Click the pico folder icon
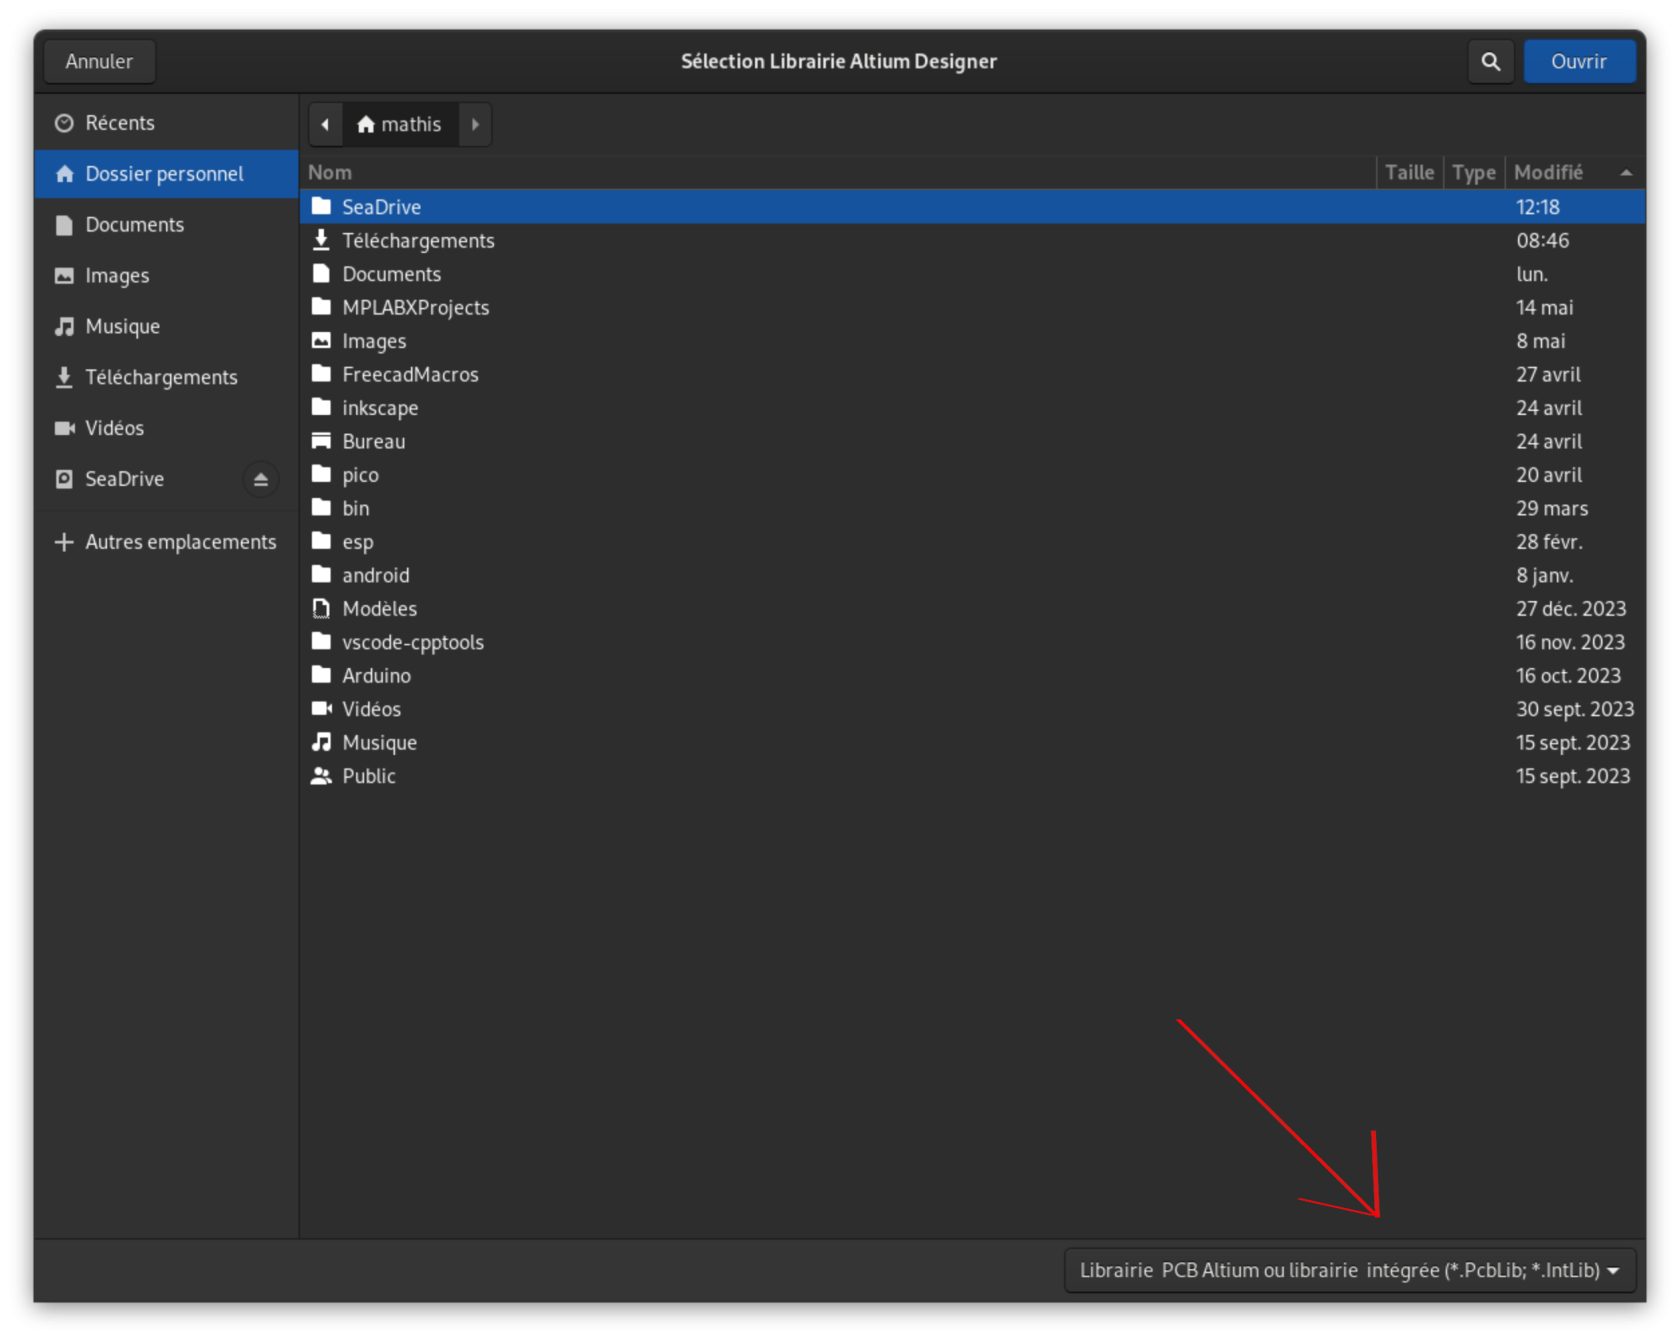1680x1340 pixels. (321, 475)
